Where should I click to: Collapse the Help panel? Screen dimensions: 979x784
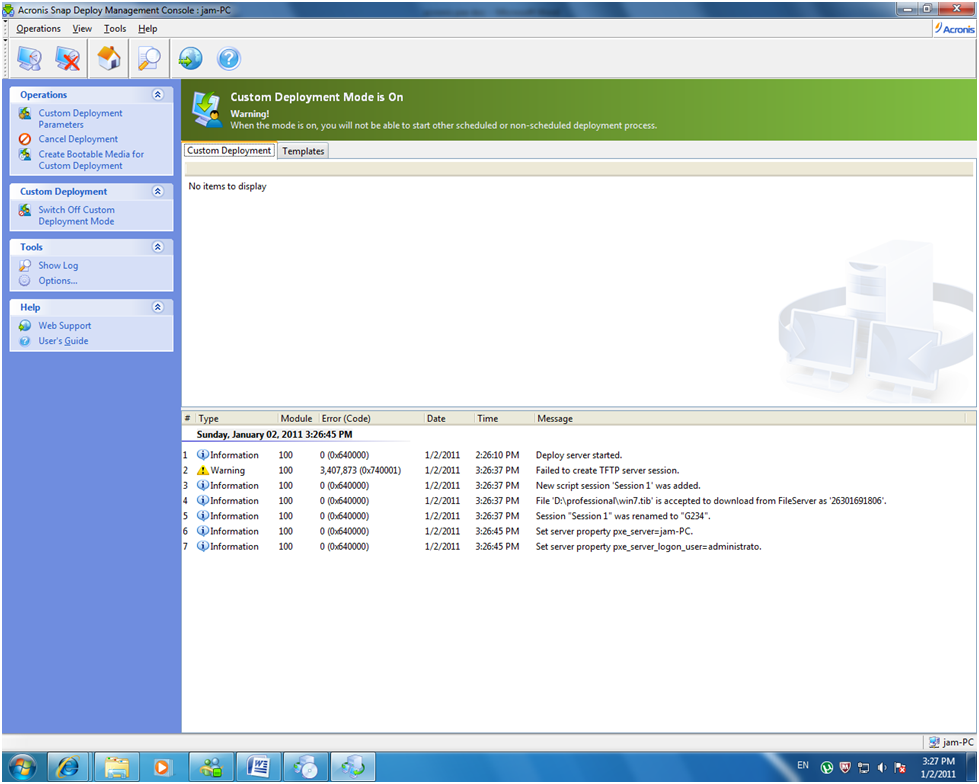[x=158, y=307]
